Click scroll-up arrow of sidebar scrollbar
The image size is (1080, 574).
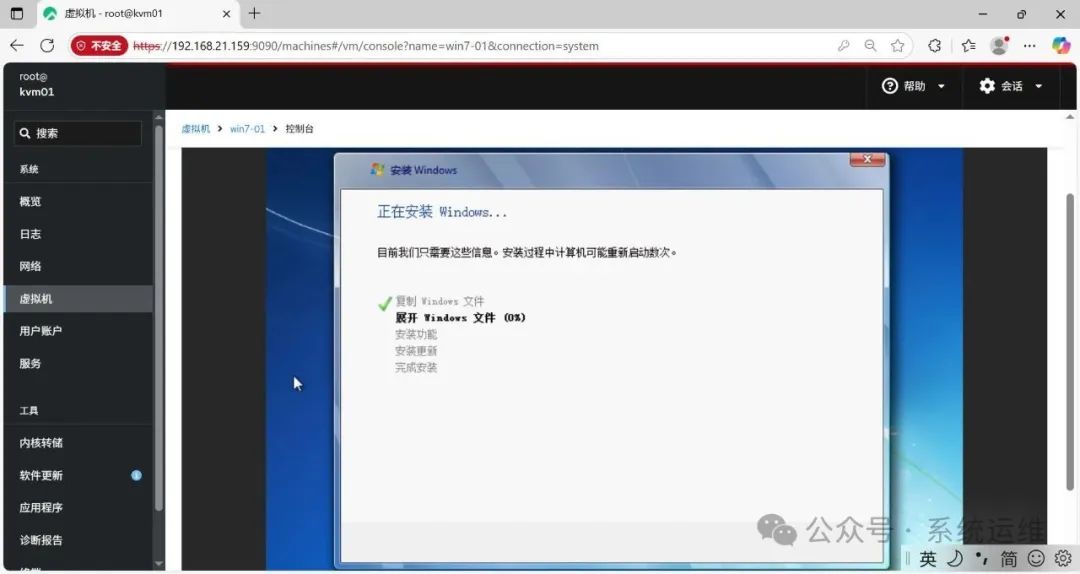(x=159, y=117)
